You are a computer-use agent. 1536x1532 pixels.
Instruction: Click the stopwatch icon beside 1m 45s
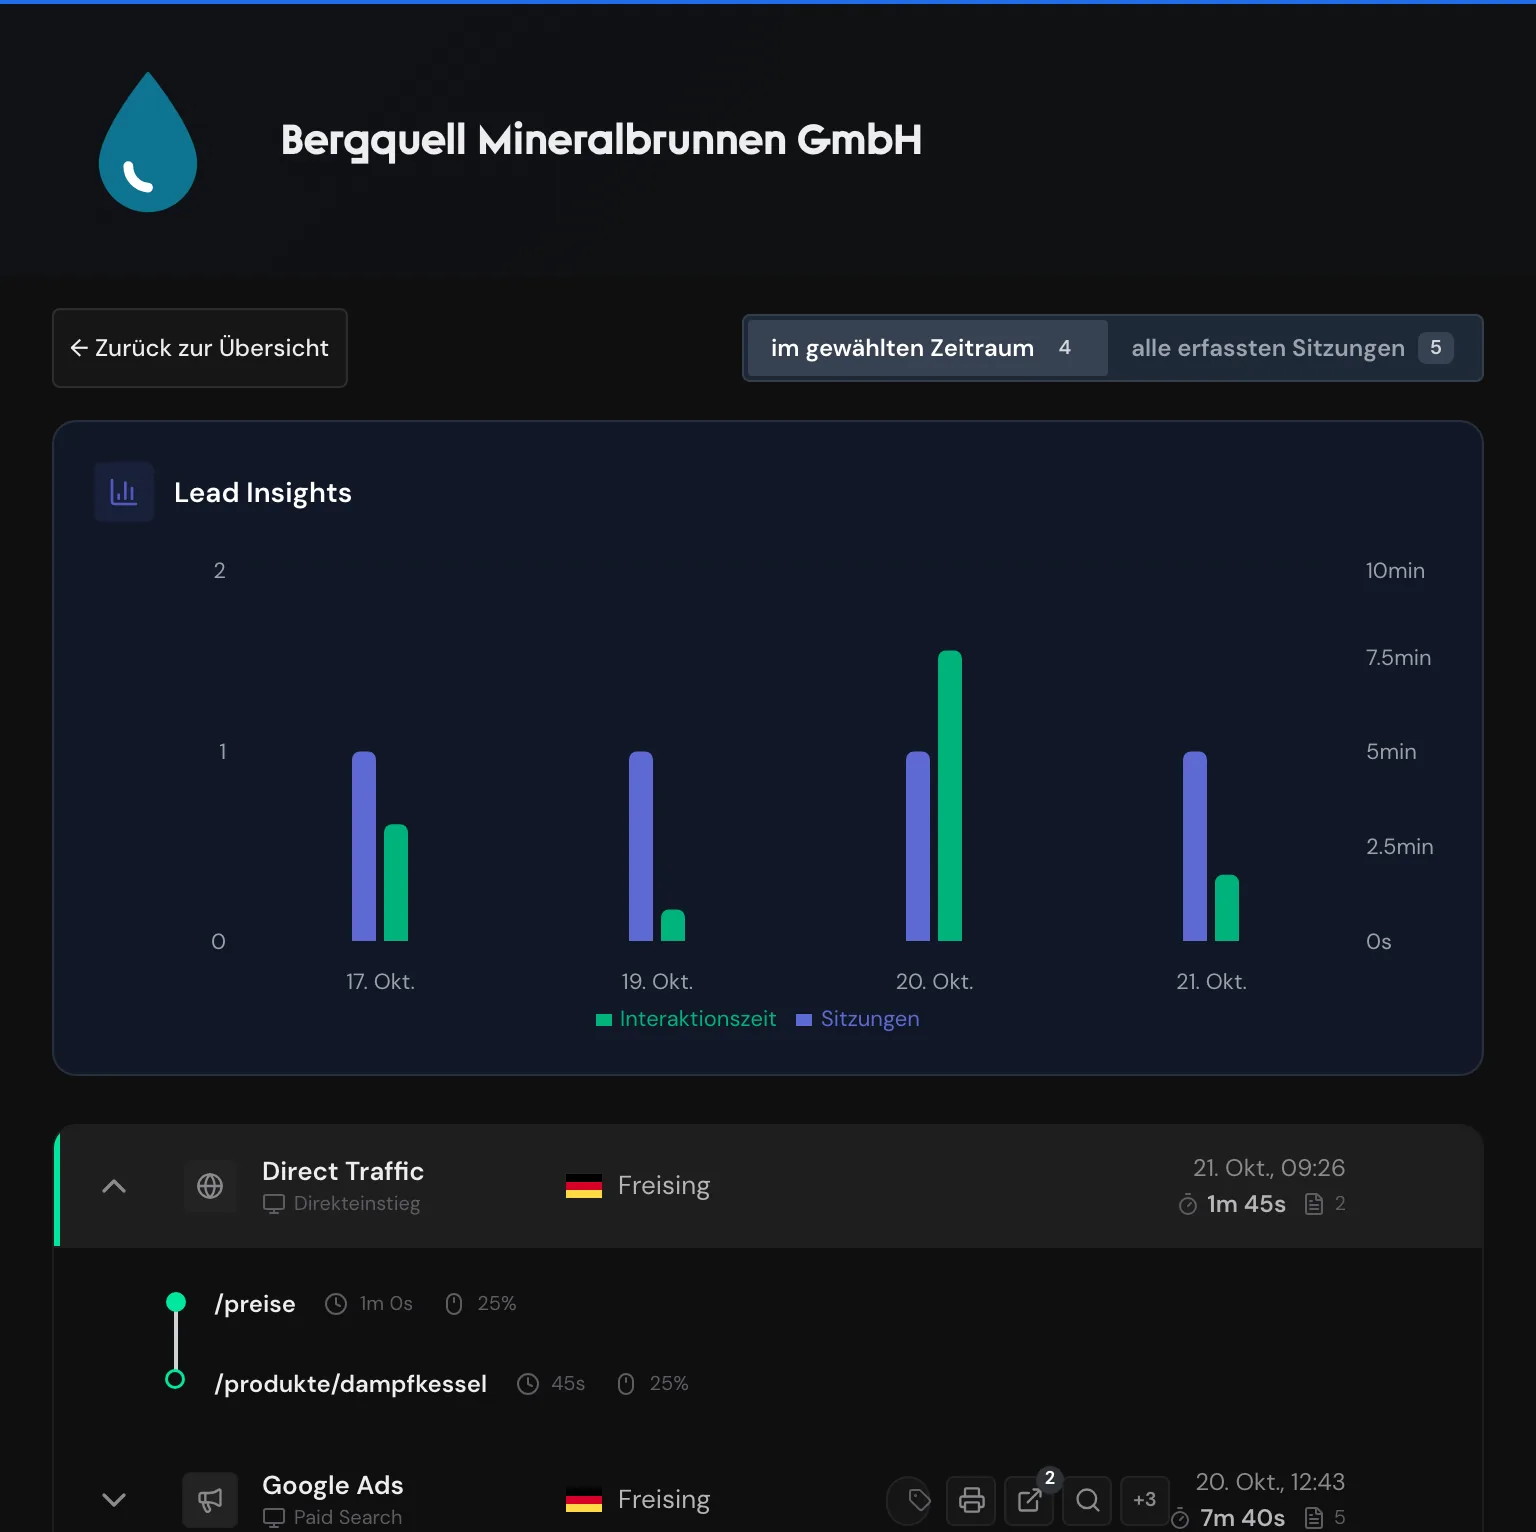pyautogui.click(x=1188, y=1205)
